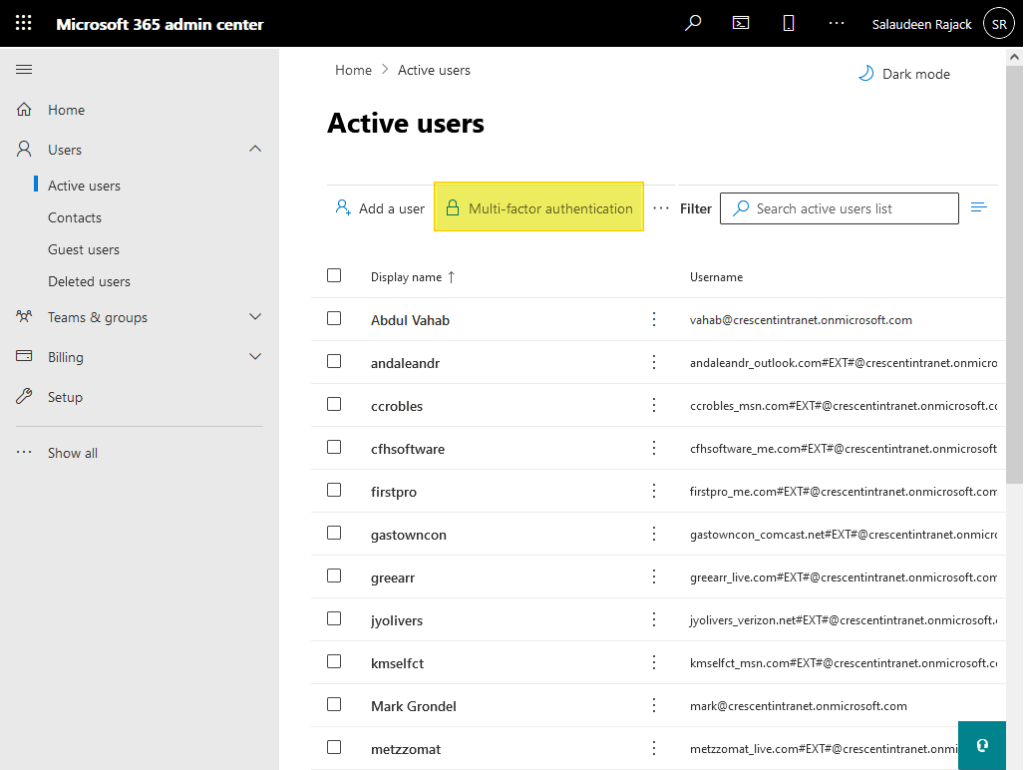Click Show all in sidebar
This screenshot has width=1024, height=770.
72,453
